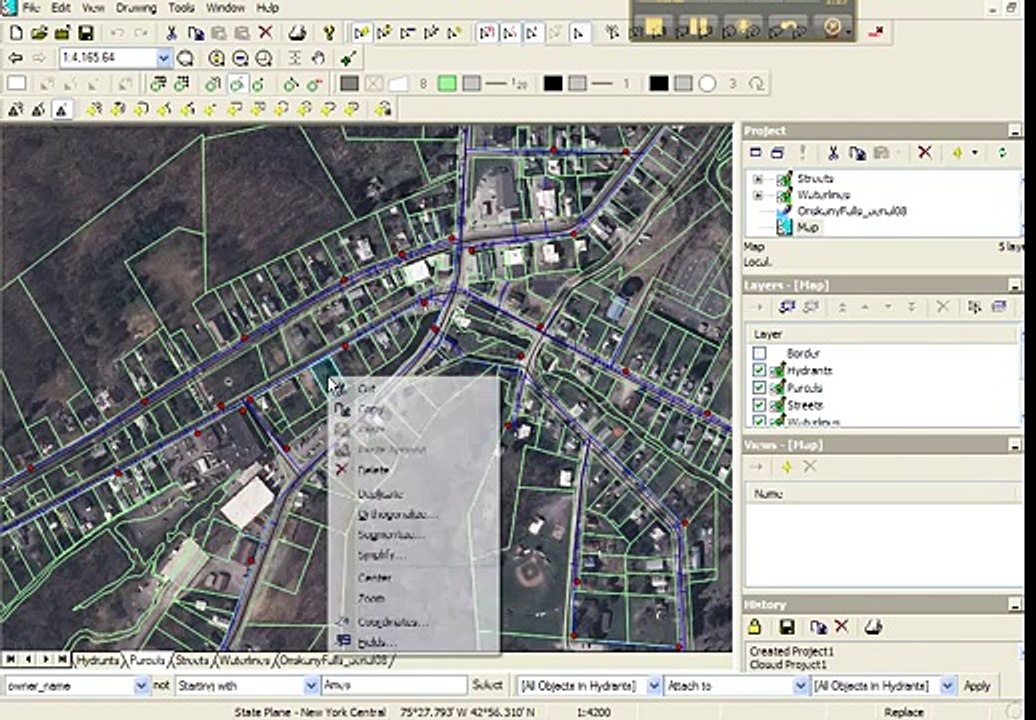The image size is (1036, 720).
Task: Click the dark gray area color swatch
Action: [350, 84]
